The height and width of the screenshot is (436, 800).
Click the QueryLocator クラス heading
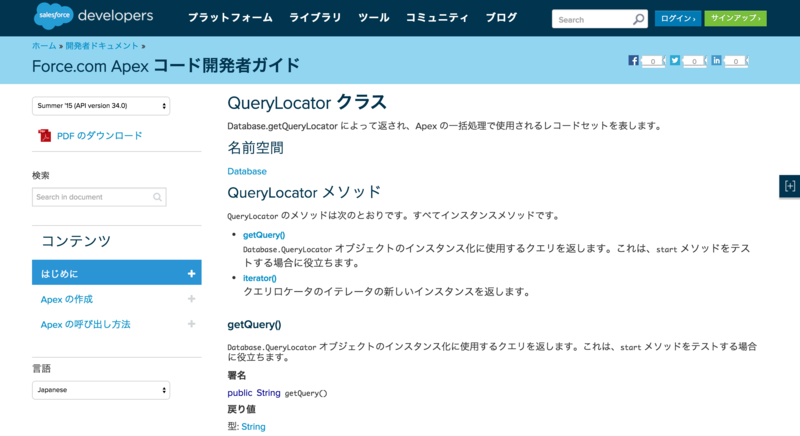(307, 102)
